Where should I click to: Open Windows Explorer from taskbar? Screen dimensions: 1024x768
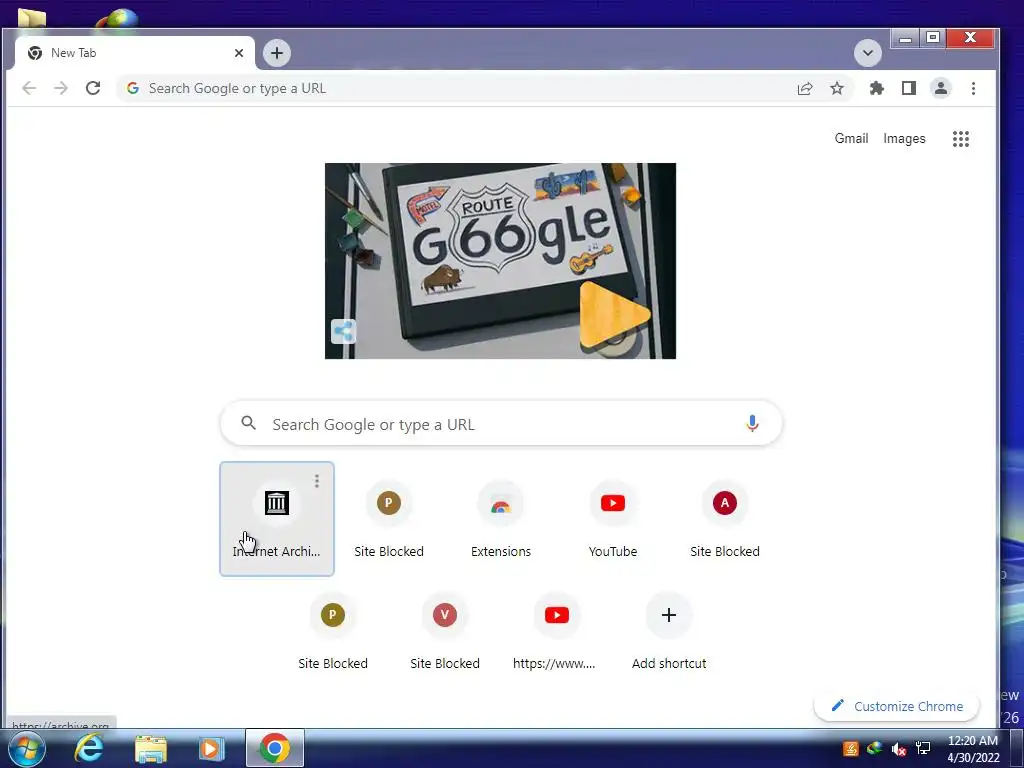tap(151, 748)
